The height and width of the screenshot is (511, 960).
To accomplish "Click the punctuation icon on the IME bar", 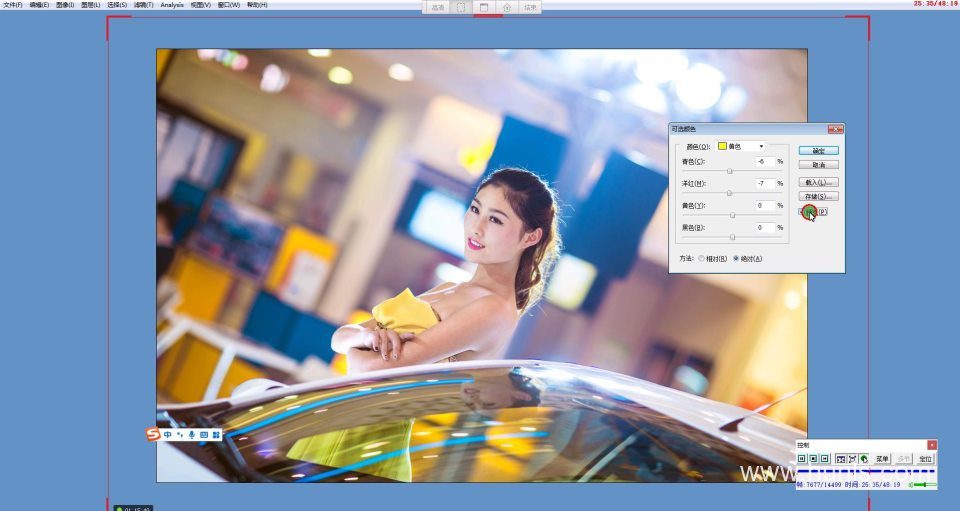I will click(180, 435).
